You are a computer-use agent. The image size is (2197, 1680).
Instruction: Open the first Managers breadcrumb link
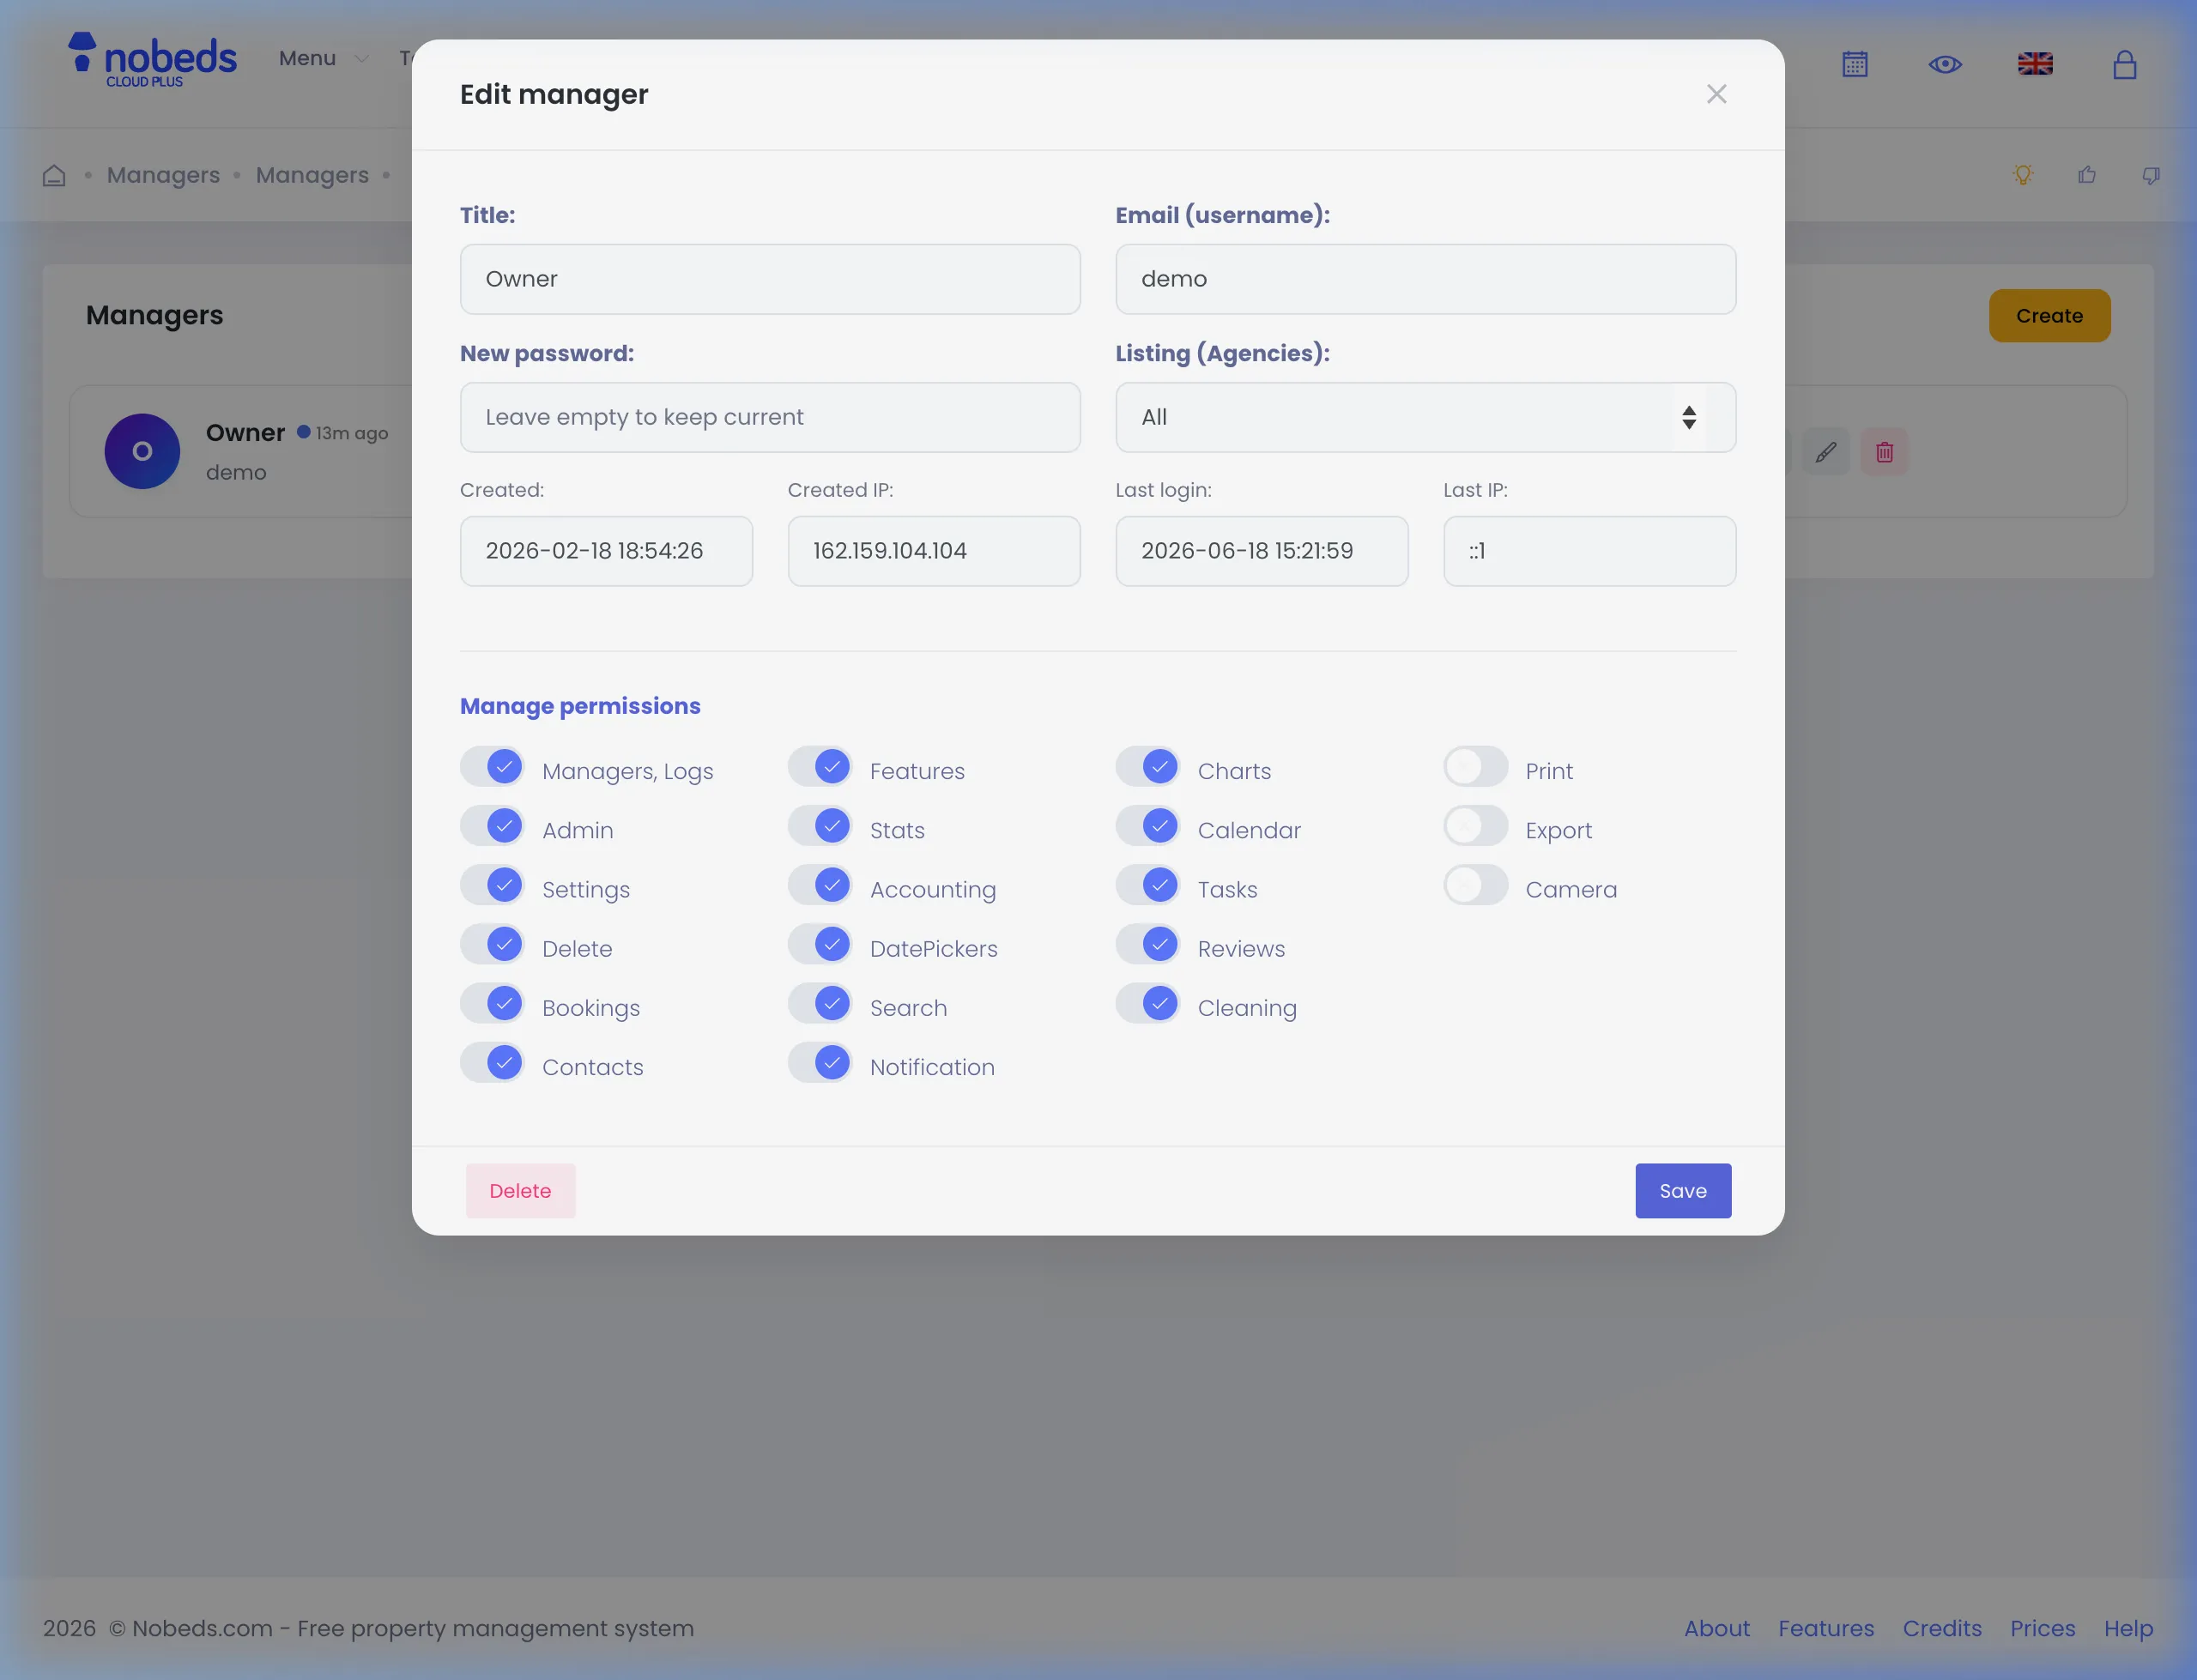click(163, 175)
